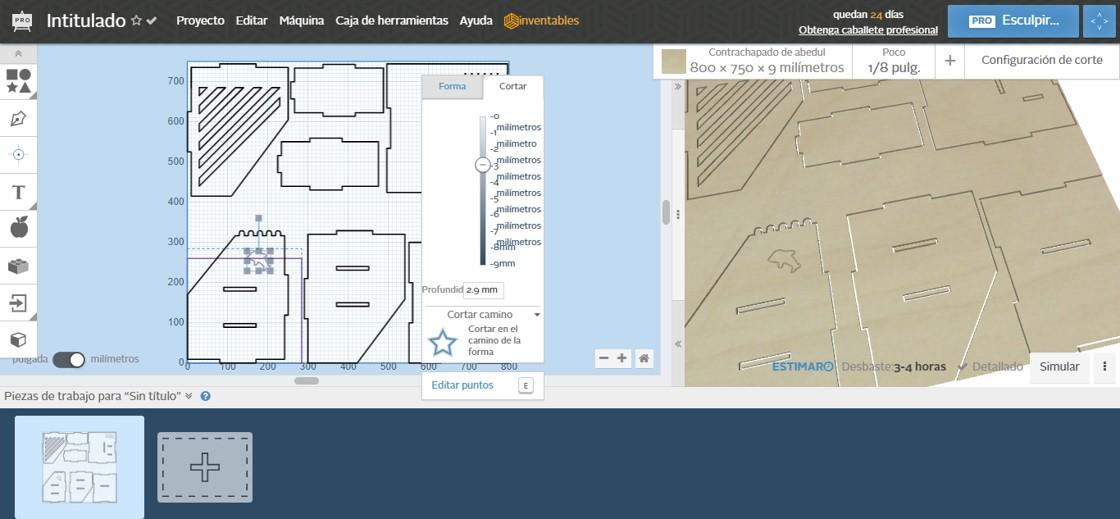Add a new workpiece
The image size is (1120, 519).
(x=205, y=467)
